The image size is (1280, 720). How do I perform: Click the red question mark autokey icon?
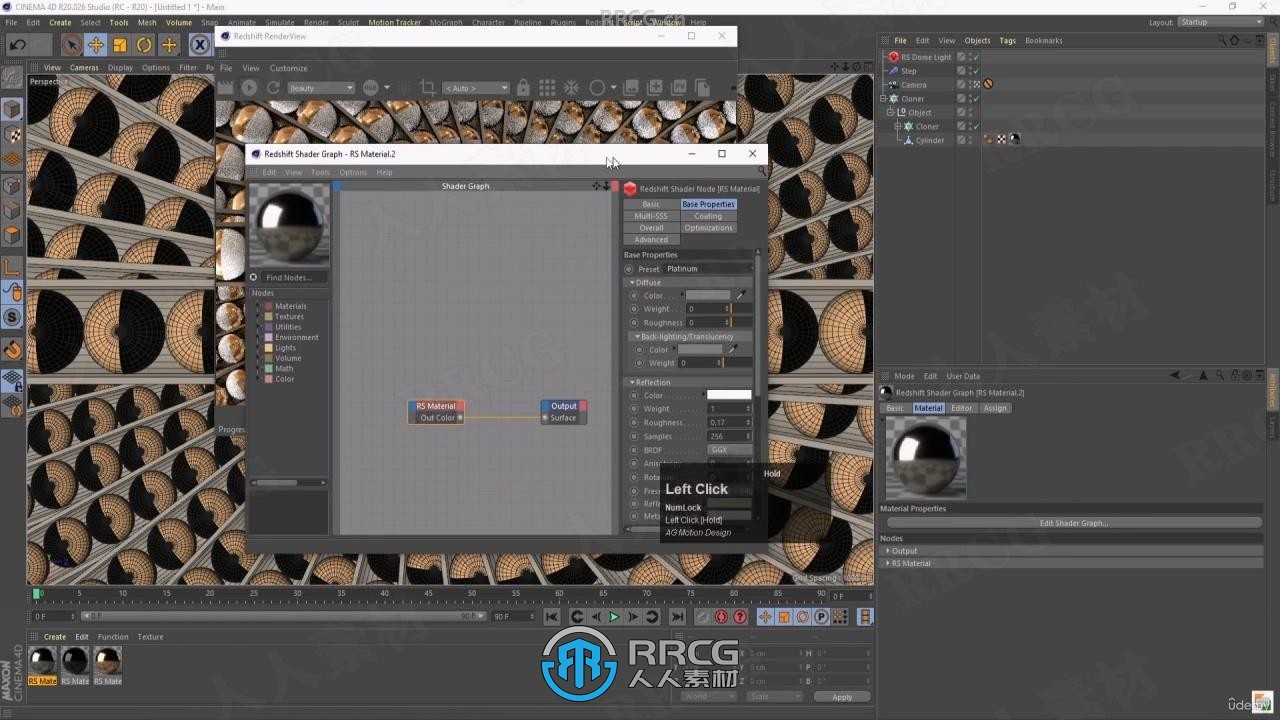pos(740,617)
